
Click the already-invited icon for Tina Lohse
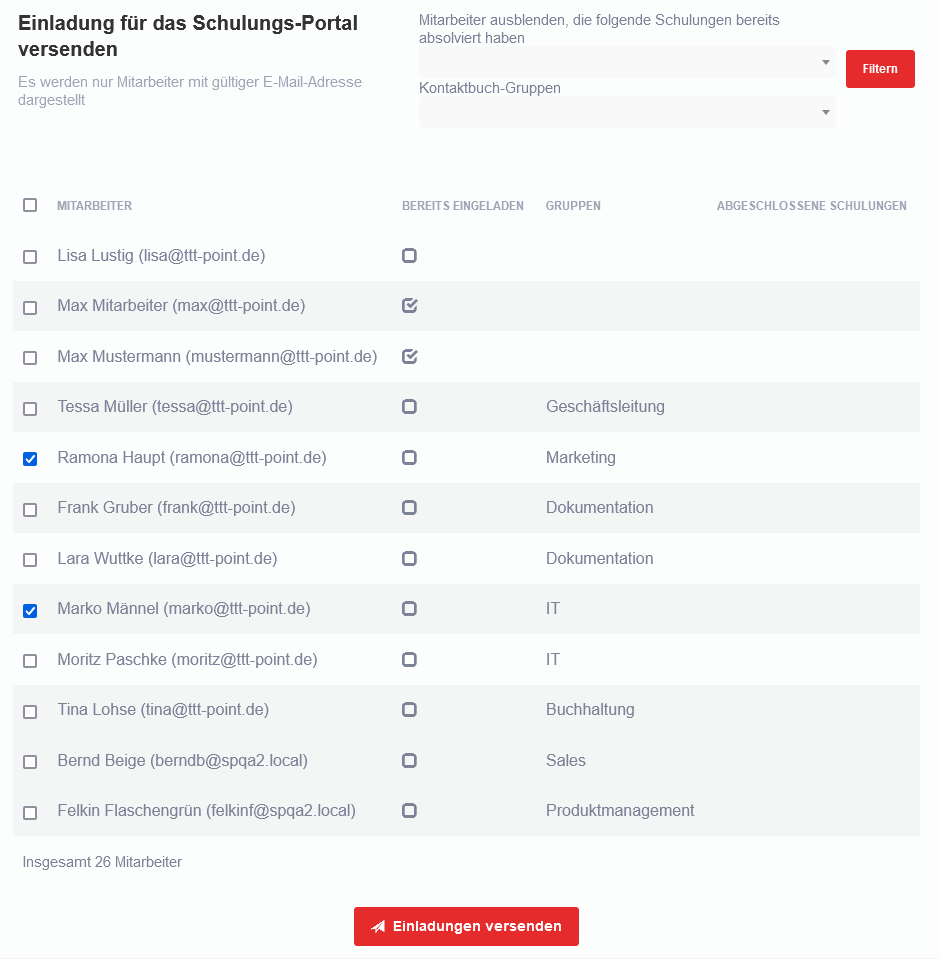click(409, 710)
